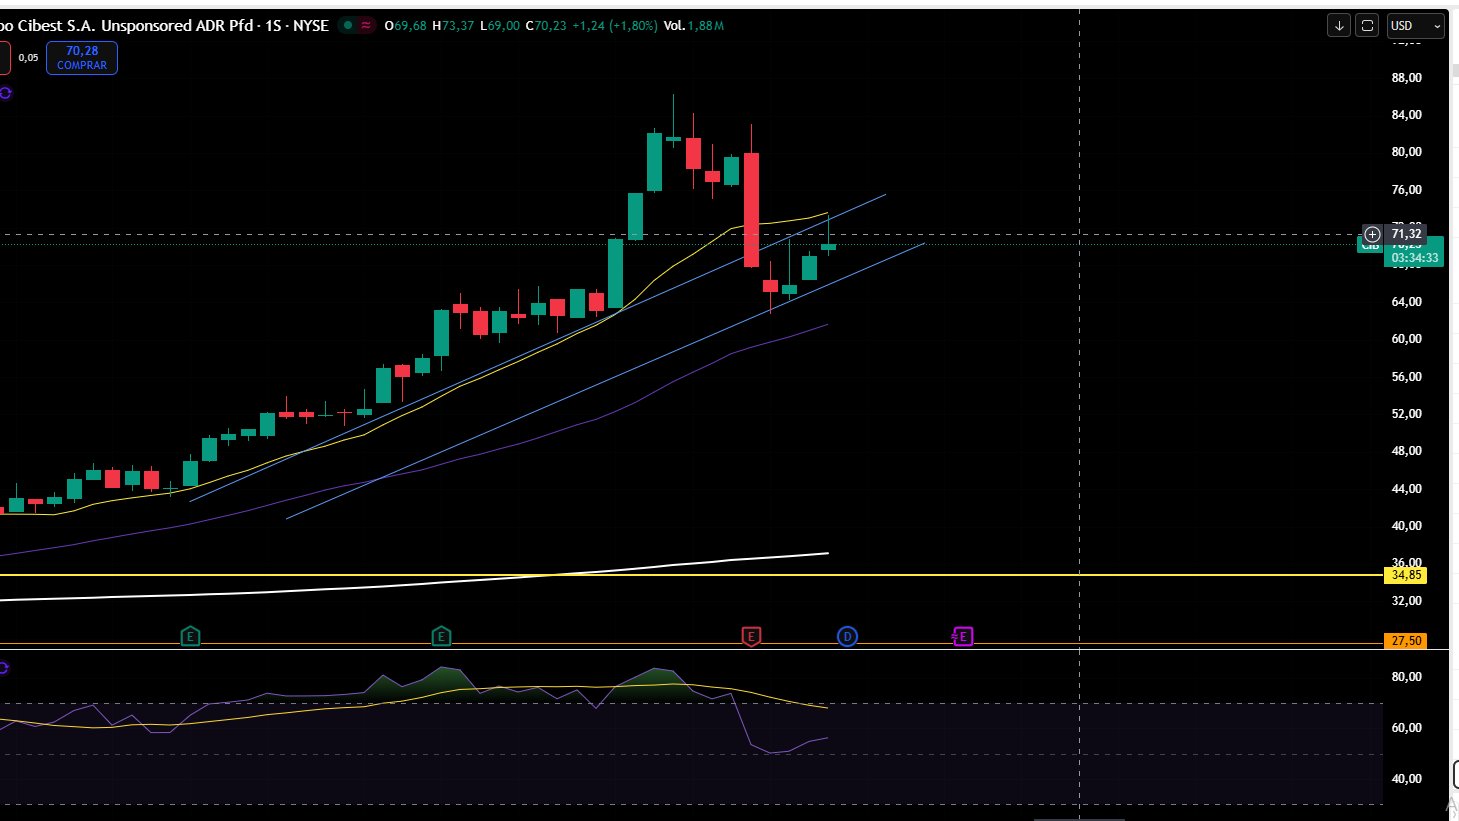The height and width of the screenshot is (821, 1459).
Task: Click the NYSE exchange label in chart title
Action: tap(311, 25)
